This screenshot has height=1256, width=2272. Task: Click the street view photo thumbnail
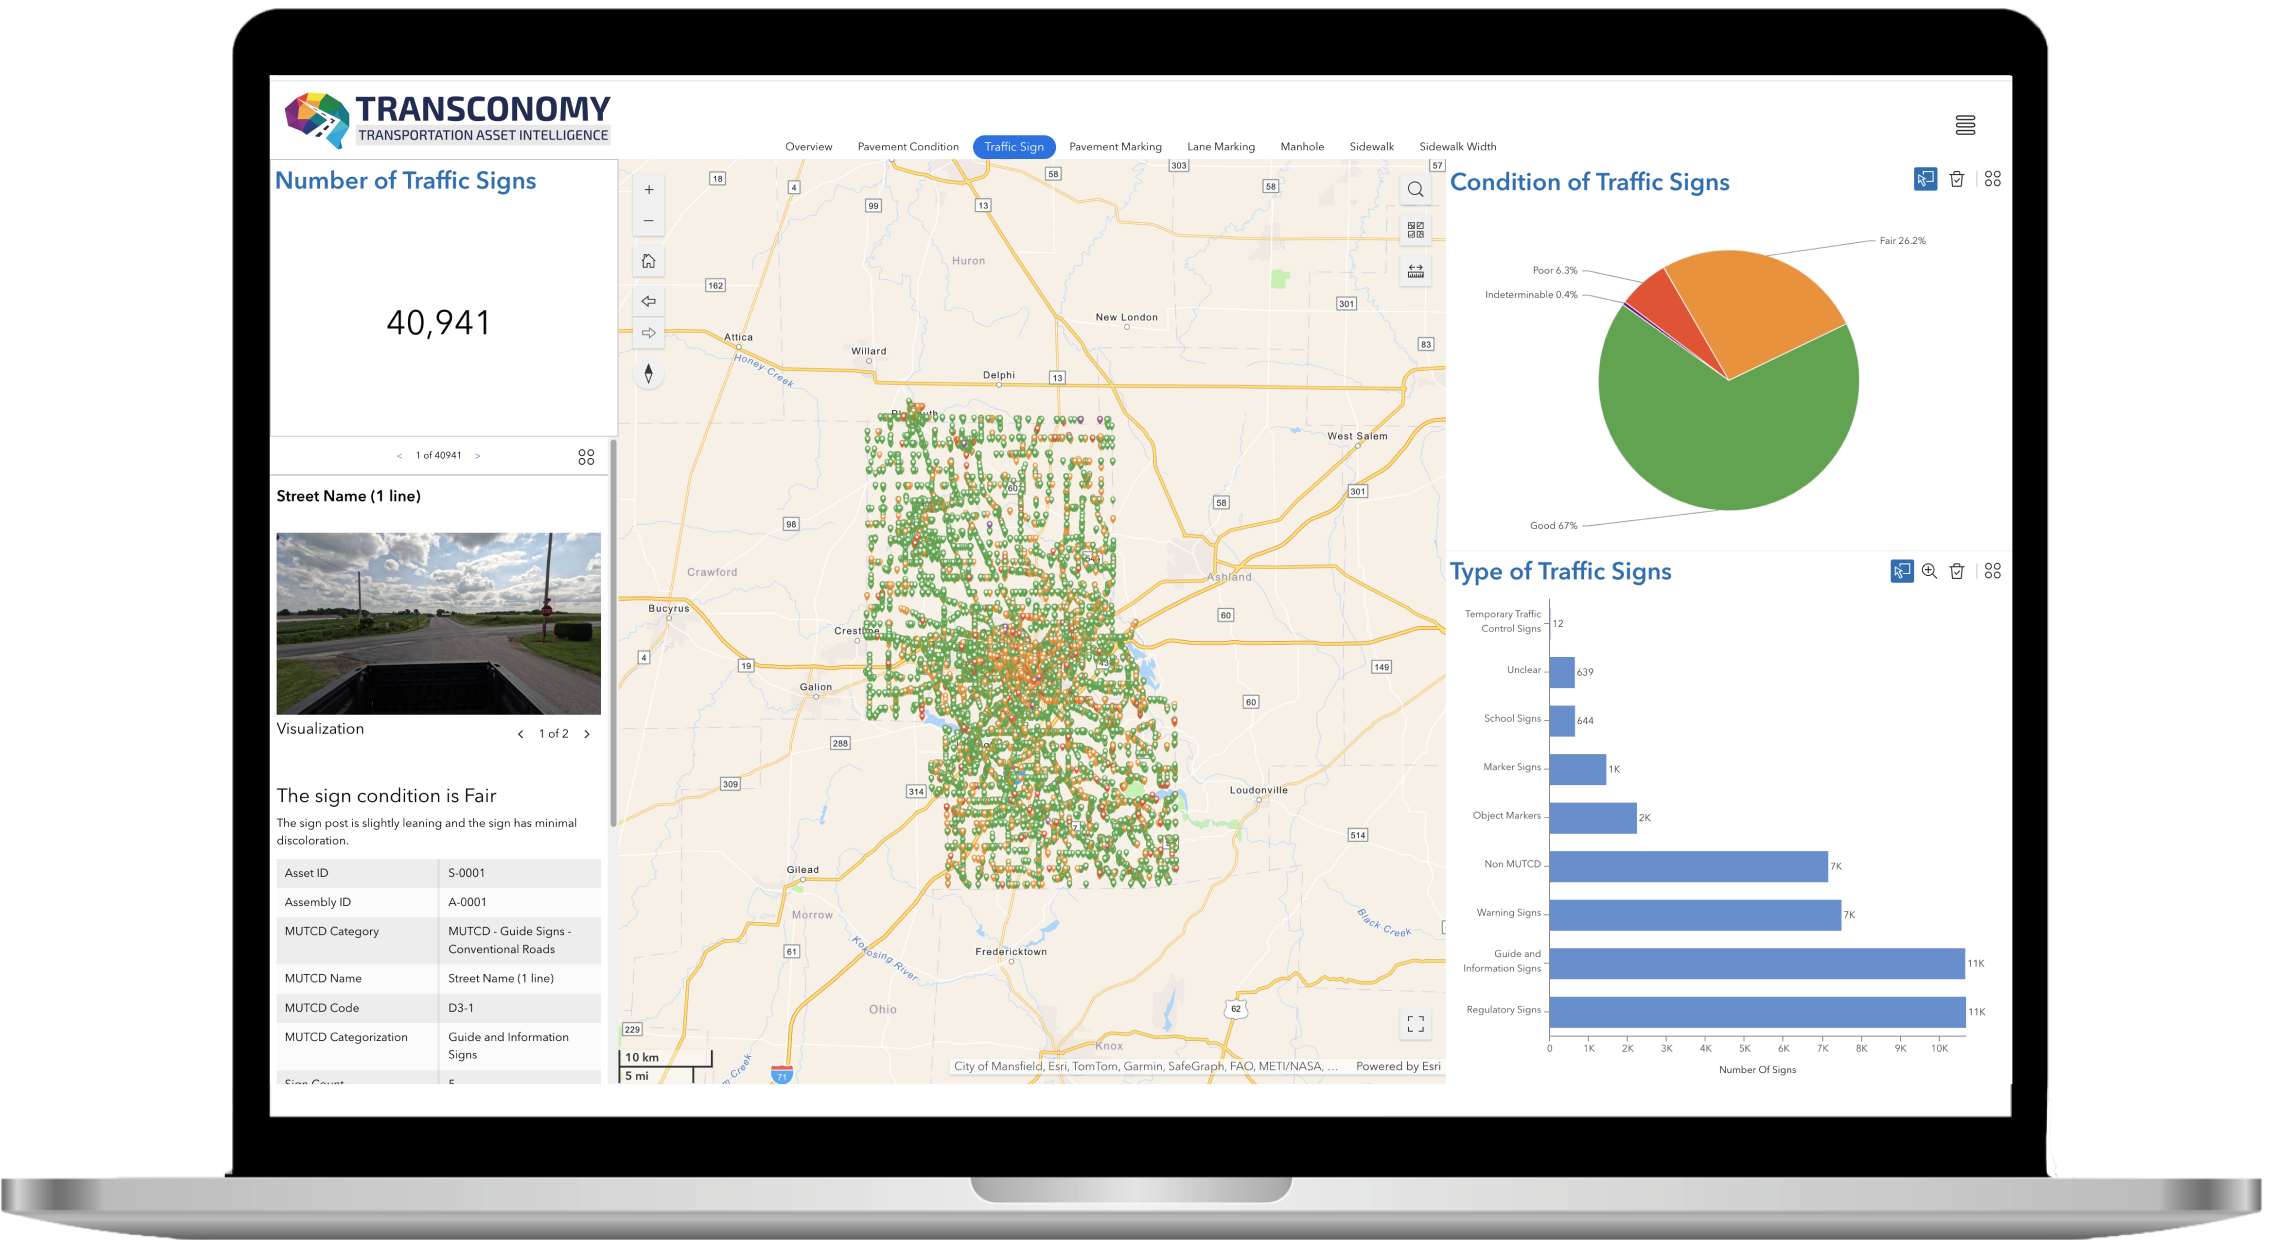tap(438, 622)
